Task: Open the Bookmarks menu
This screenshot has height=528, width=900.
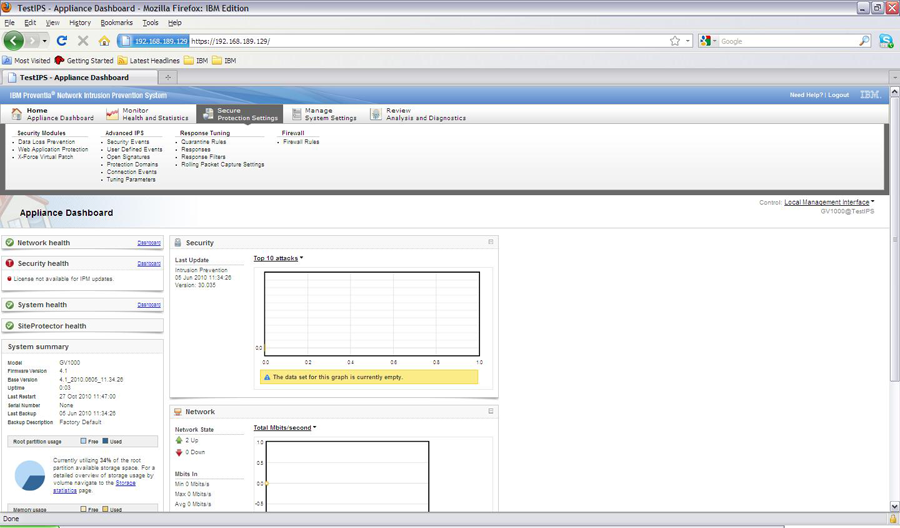Action: coord(117,23)
